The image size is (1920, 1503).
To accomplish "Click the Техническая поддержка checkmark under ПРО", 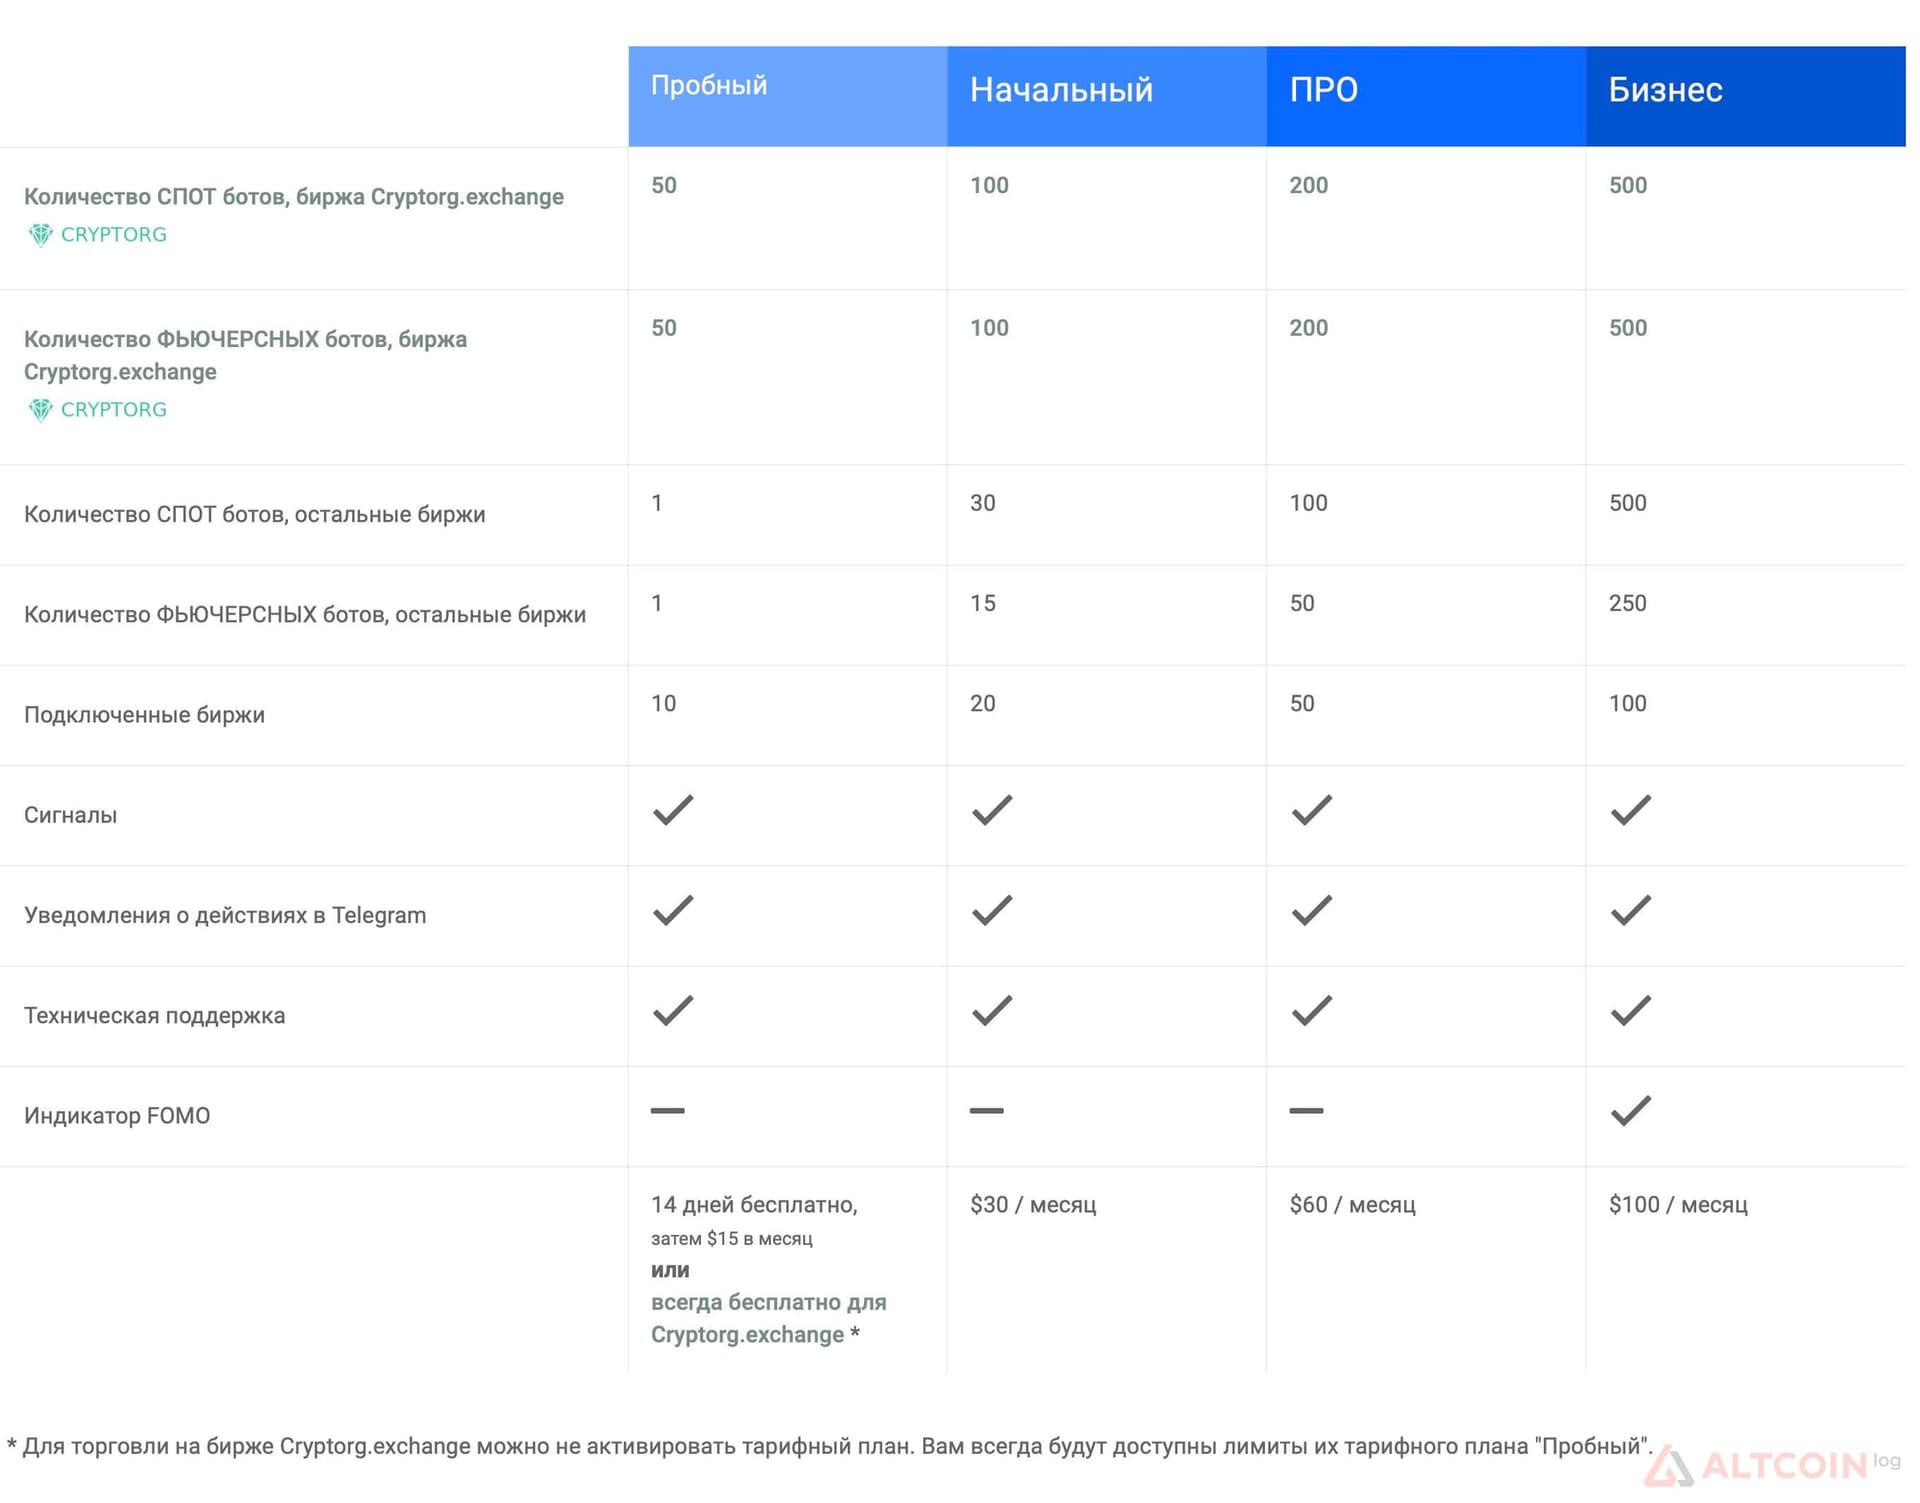I will (1312, 1010).
